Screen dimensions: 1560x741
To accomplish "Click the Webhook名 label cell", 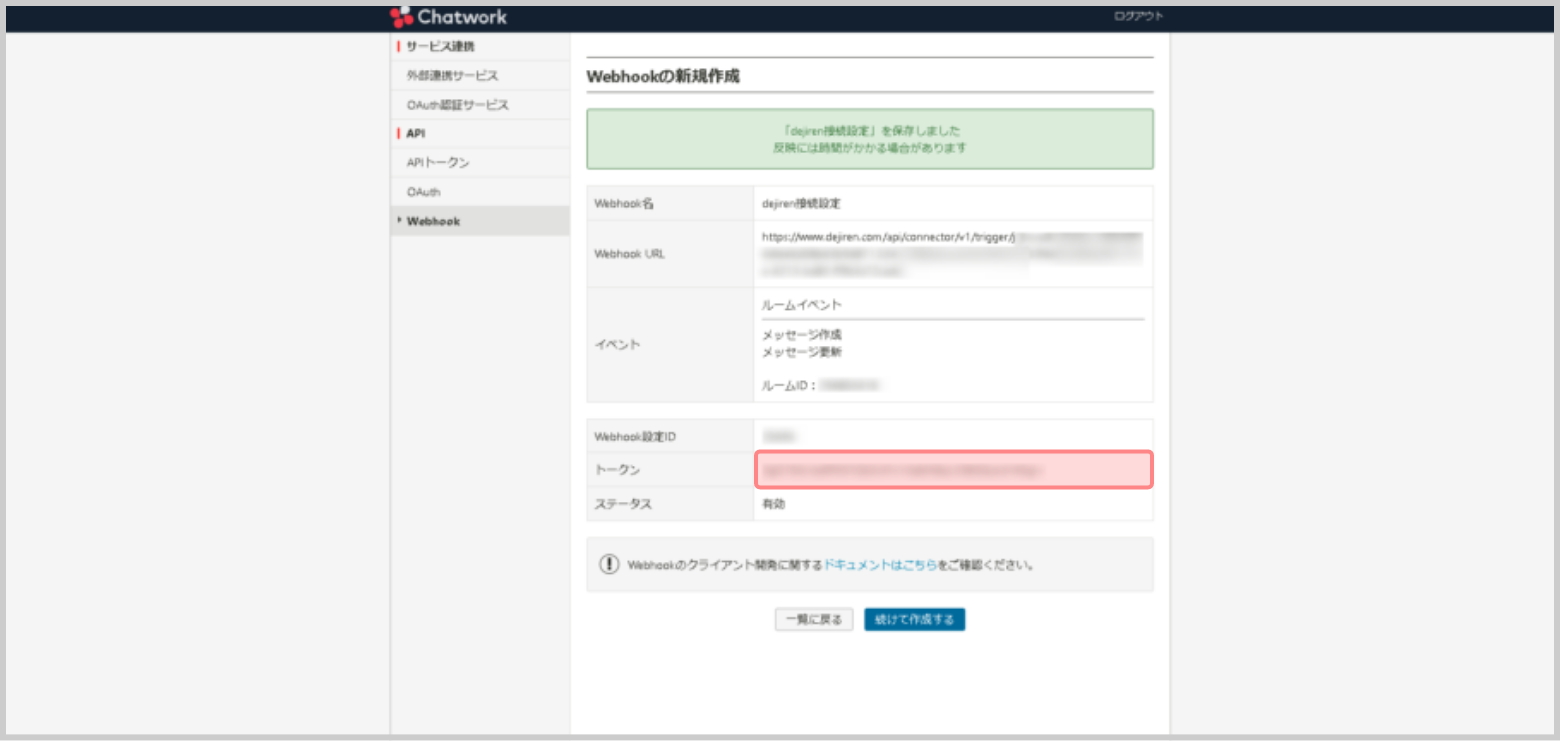I will [670, 203].
